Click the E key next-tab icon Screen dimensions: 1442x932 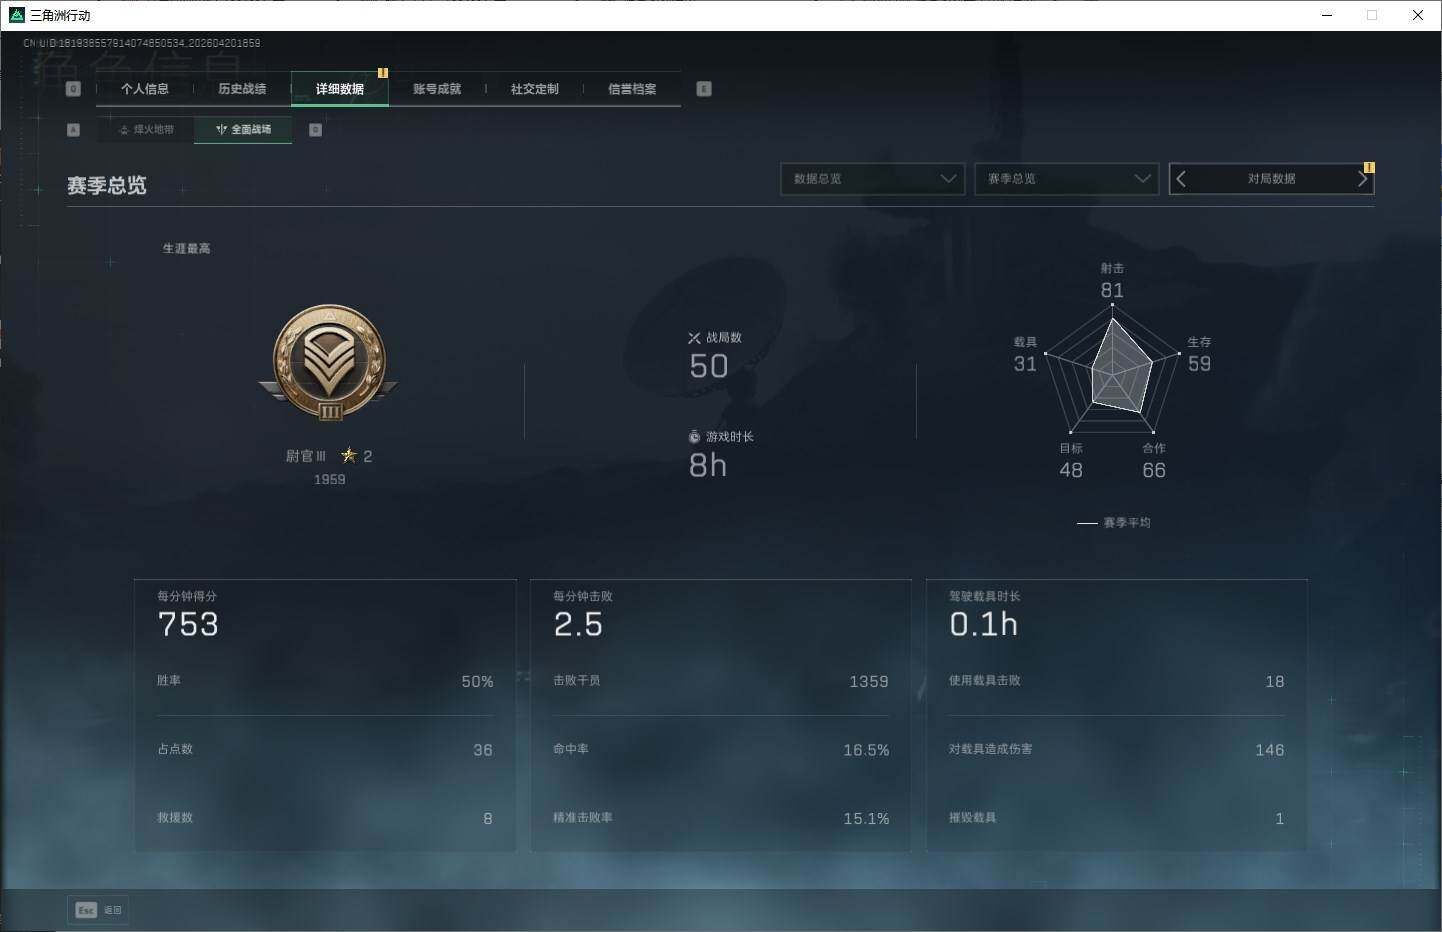704,89
